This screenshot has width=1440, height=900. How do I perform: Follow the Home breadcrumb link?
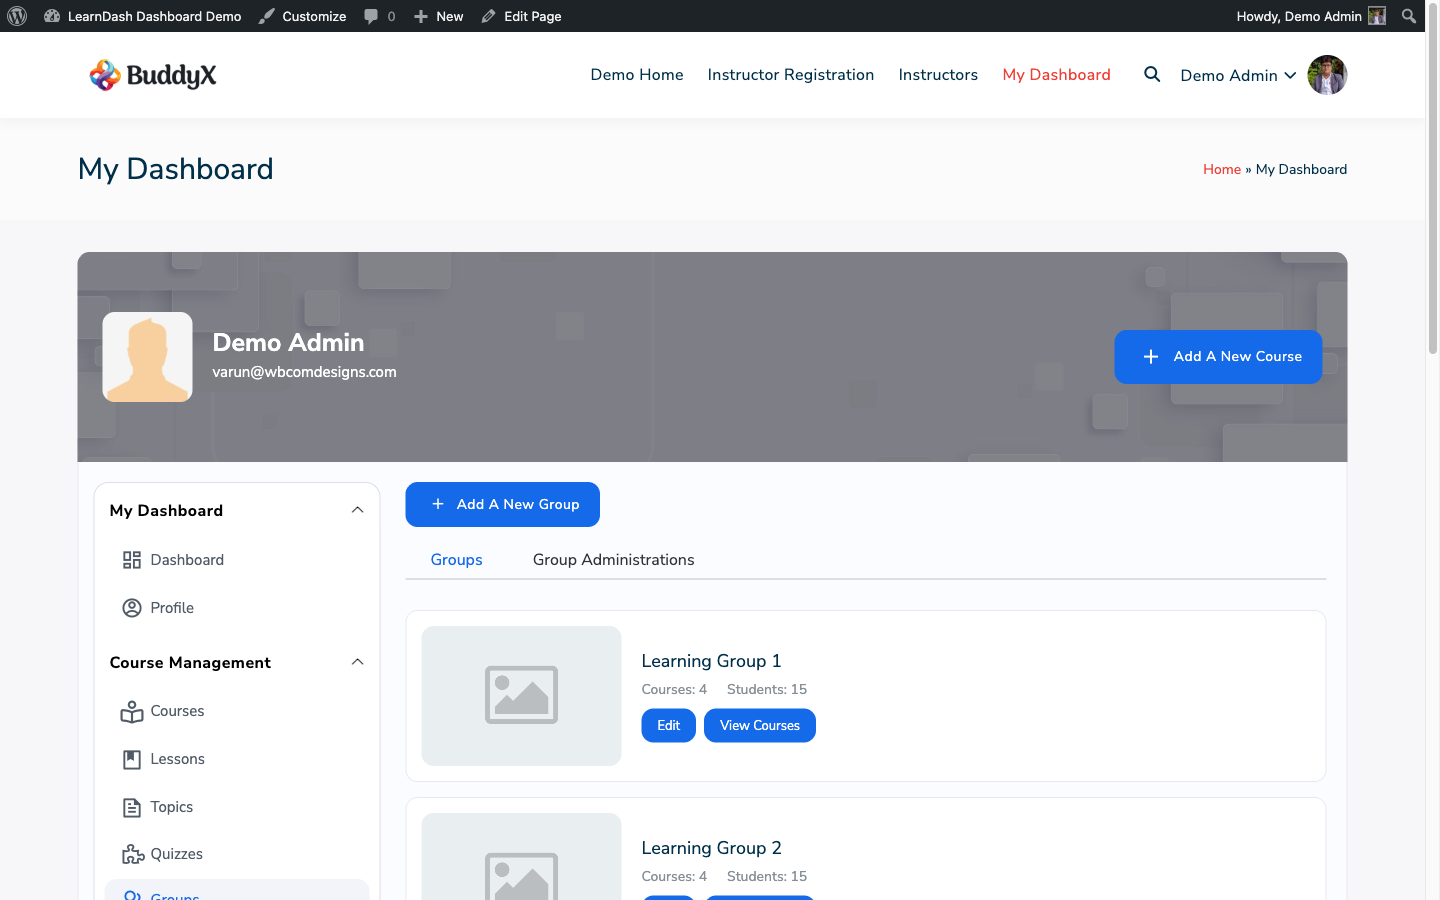pyautogui.click(x=1221, y=169)
